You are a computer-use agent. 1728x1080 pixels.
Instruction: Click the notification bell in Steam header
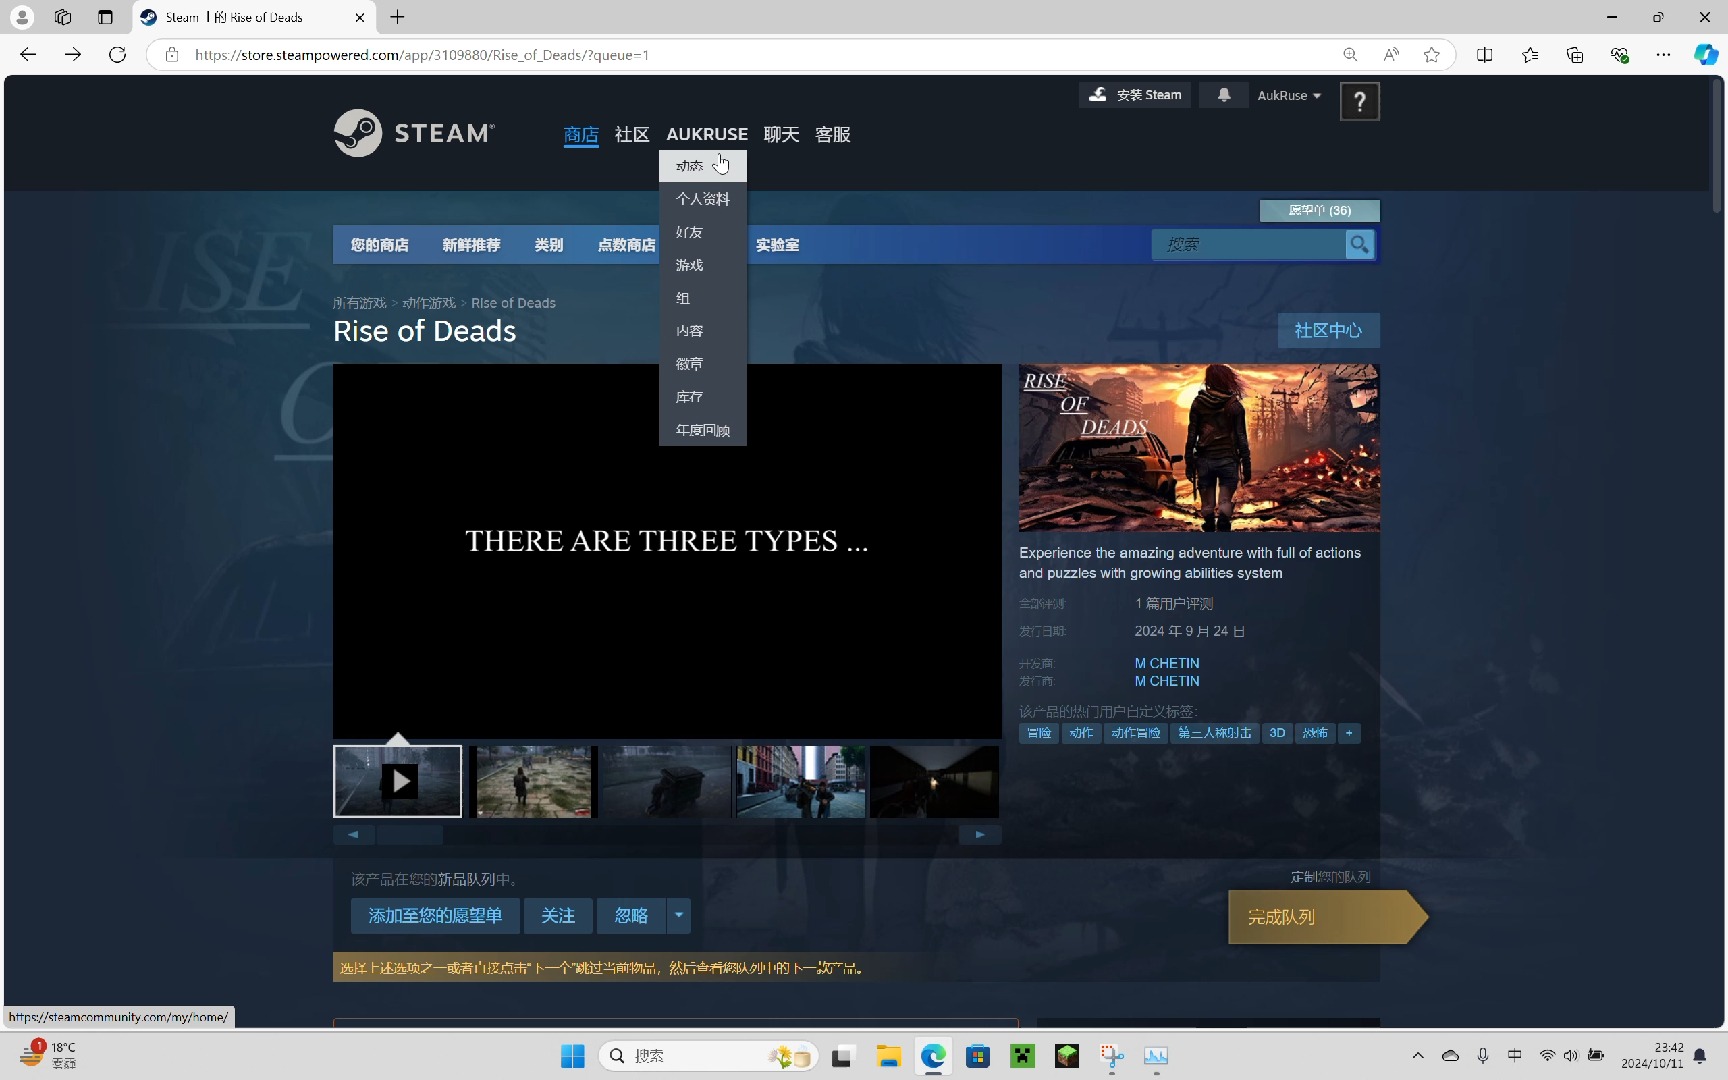[1223, 95]
